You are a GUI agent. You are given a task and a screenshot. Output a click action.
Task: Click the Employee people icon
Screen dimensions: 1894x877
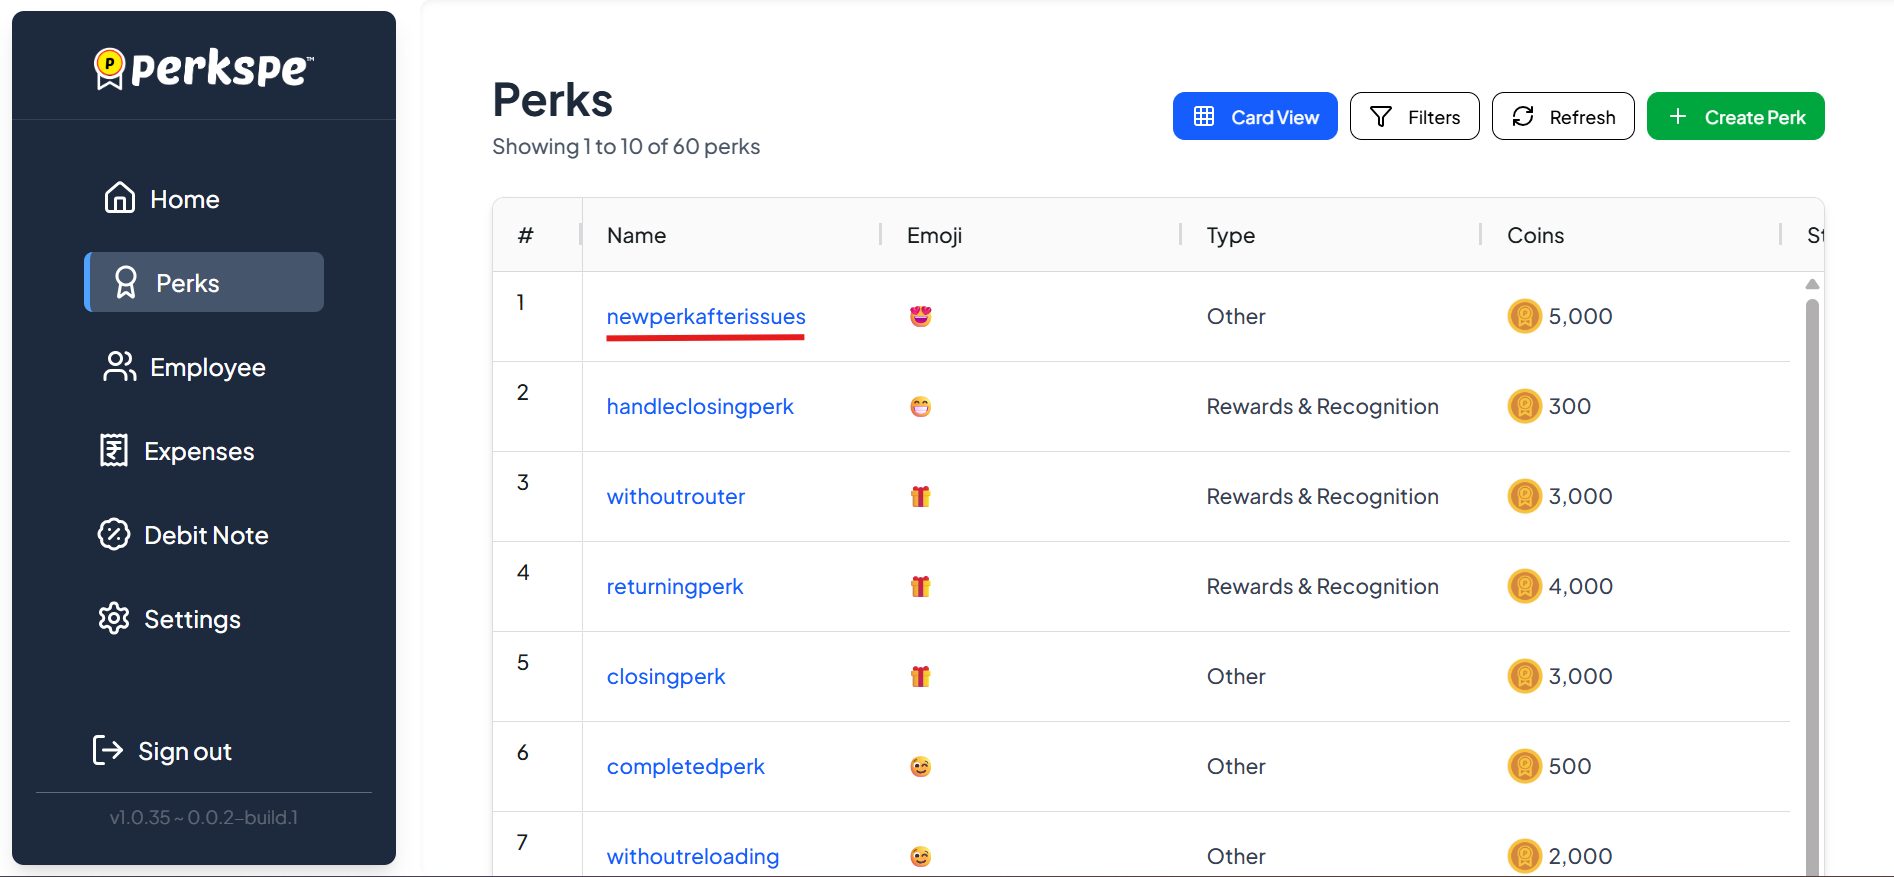[x=119, y=367]
